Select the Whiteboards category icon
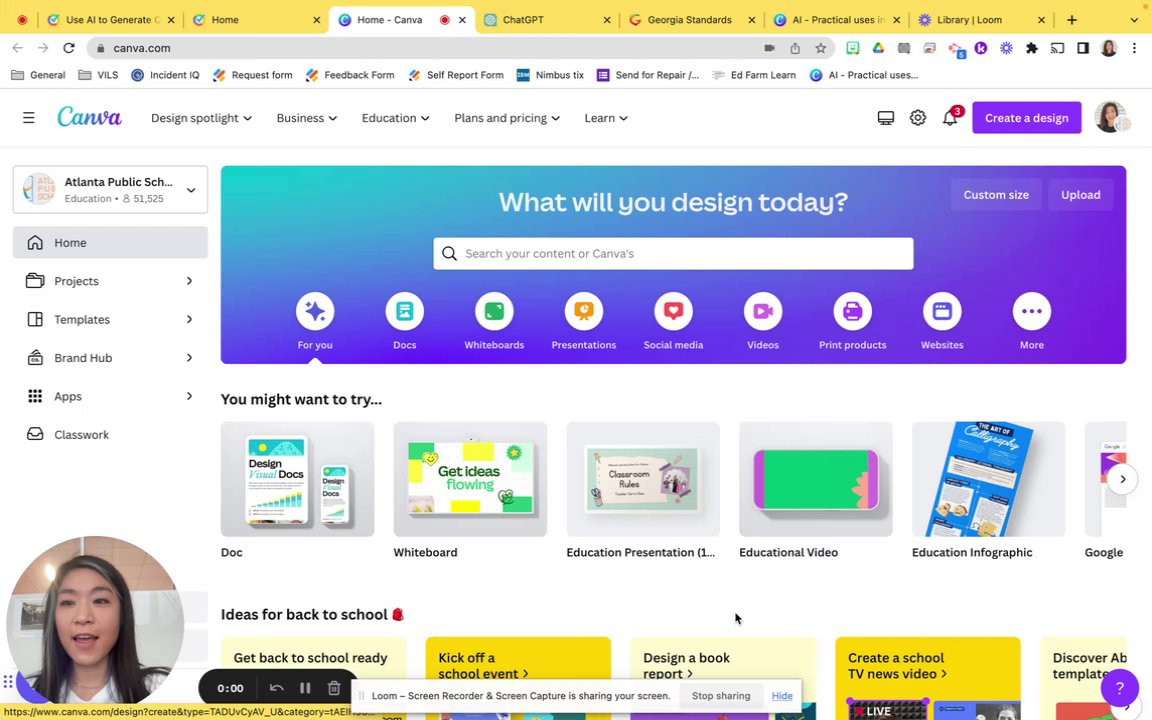Image resolution: width=1152 pixels, height=720 pixels. click(494, 312)
